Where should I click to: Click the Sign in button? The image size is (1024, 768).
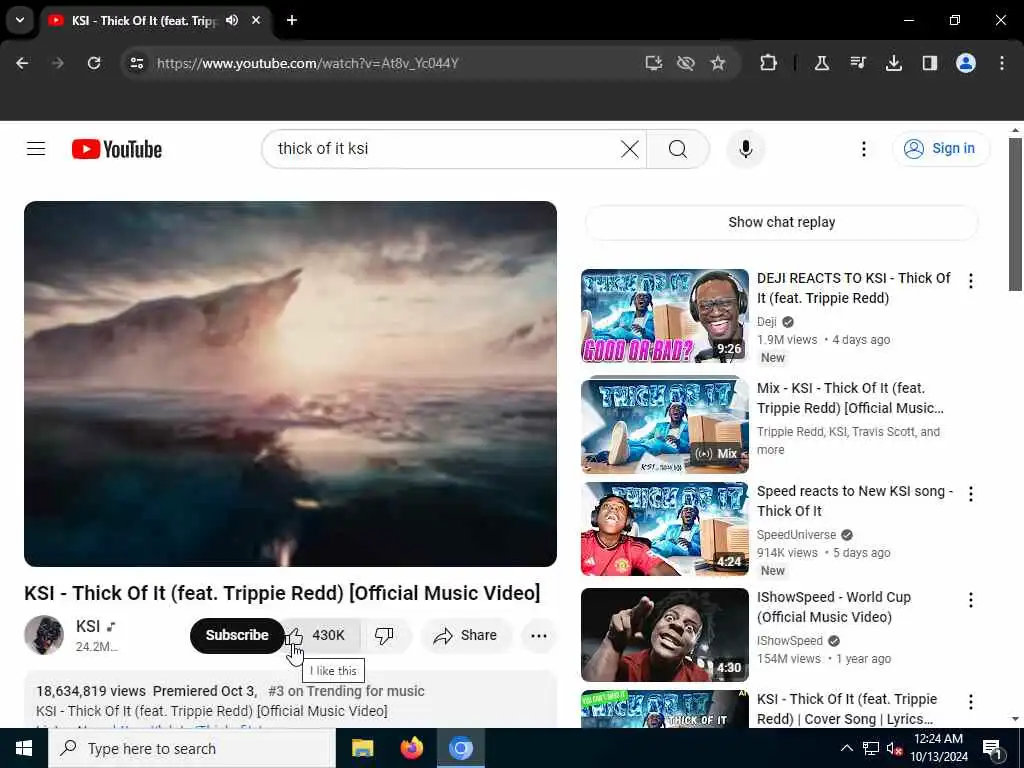click(x=942, y=149)
